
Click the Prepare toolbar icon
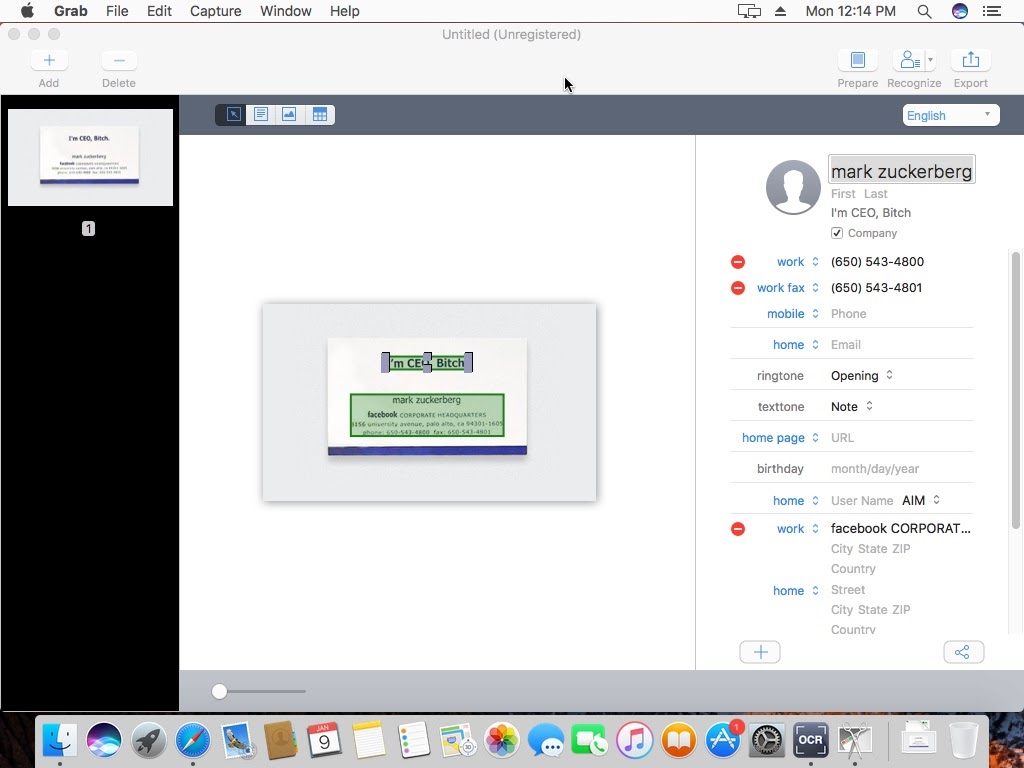(x=857, y=61)
